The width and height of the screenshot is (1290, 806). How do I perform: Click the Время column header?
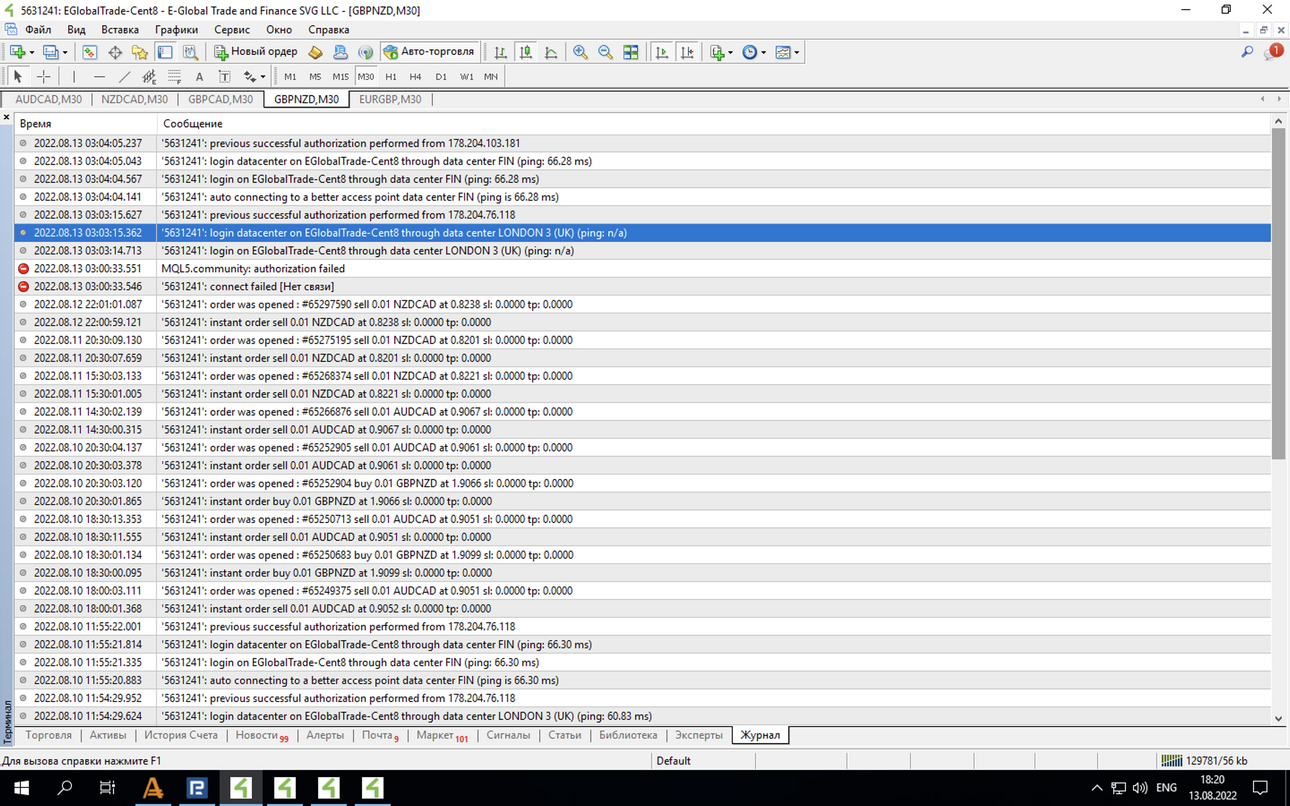pyautogui.click(x=35, y=123)
